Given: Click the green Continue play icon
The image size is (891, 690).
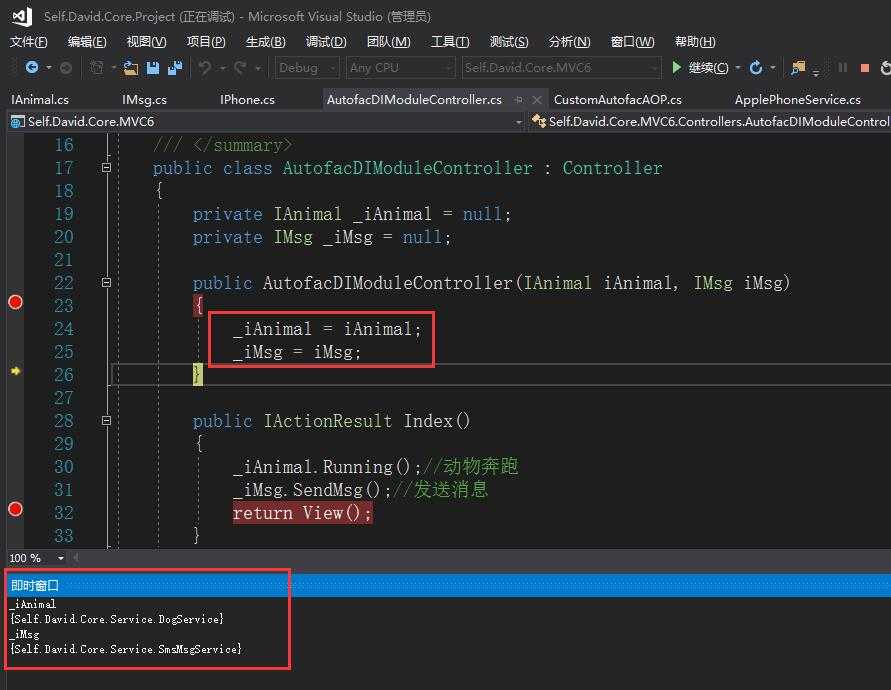Looking at the screenshot, I should coord(676,68).
